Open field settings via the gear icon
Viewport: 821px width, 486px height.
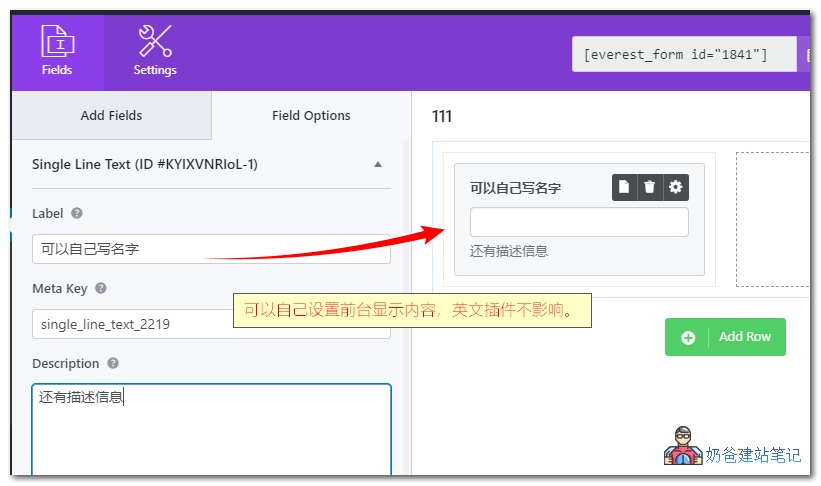(x=676, y=187)
